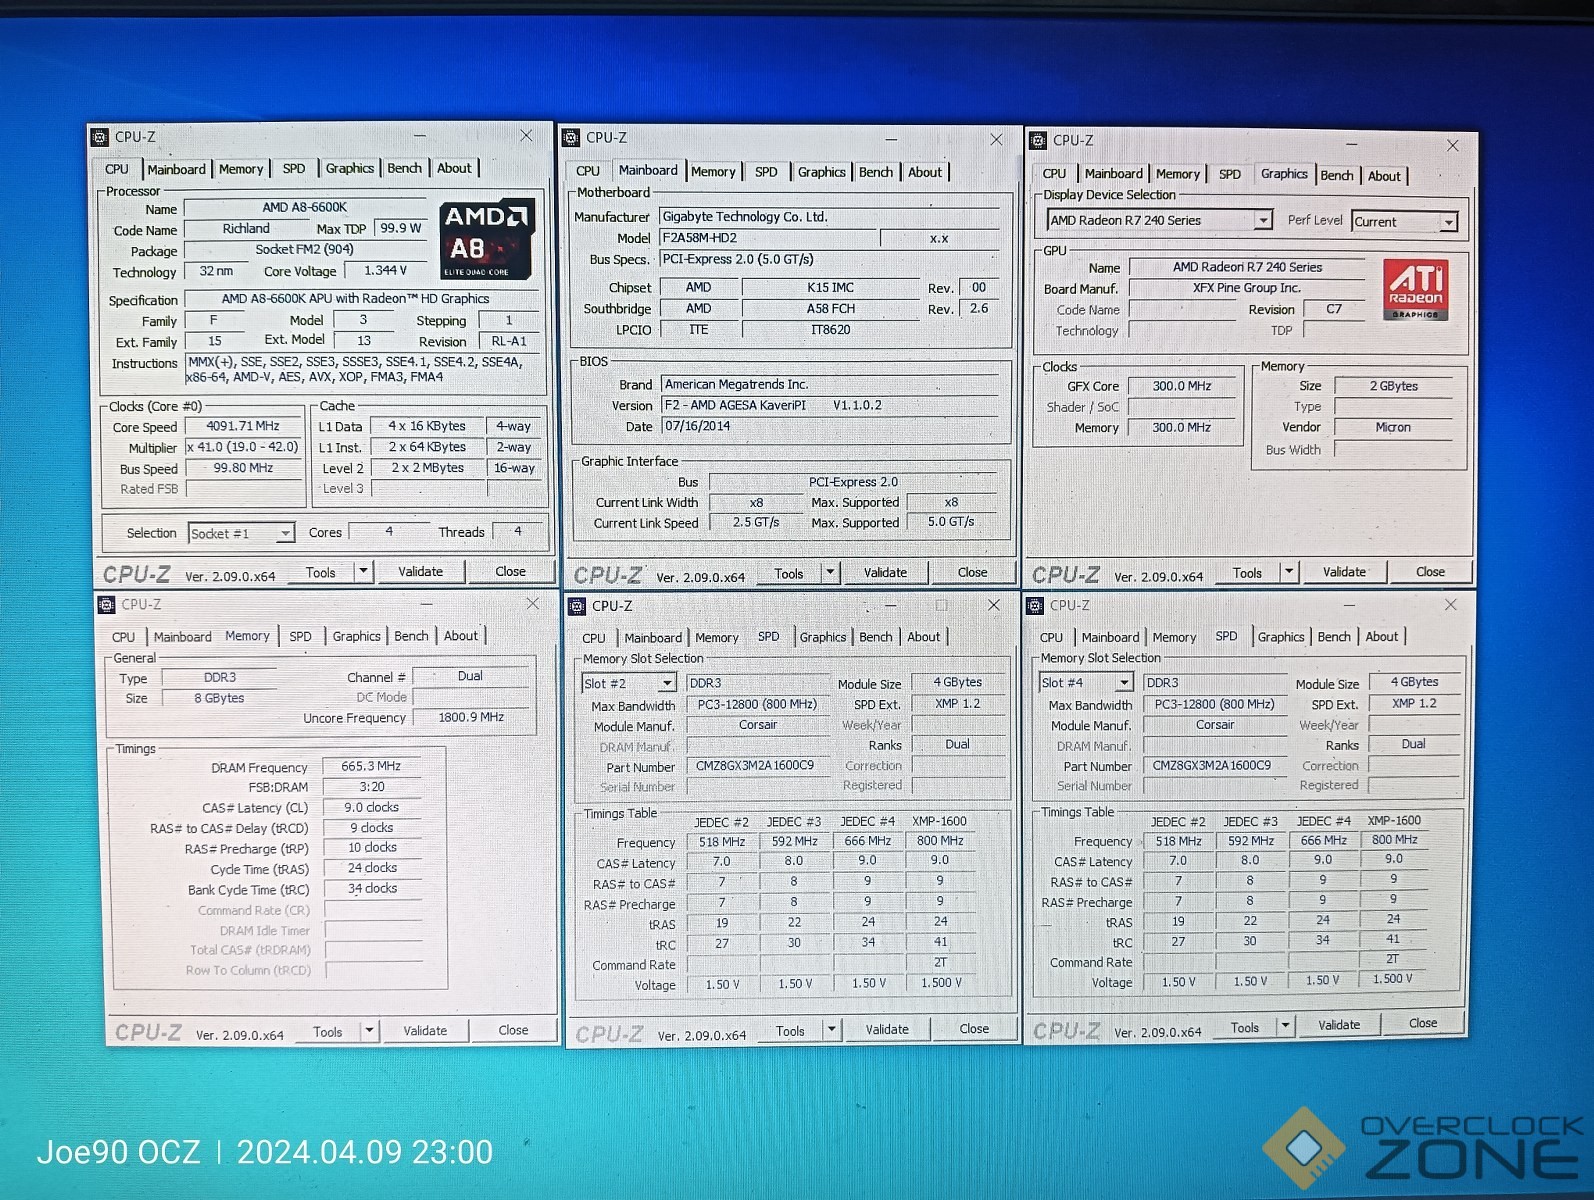Click the CPU-Z title icon of the Slot #2 SPD window
This screenshot has width=1594, height=1200.
tap(577, 606)
